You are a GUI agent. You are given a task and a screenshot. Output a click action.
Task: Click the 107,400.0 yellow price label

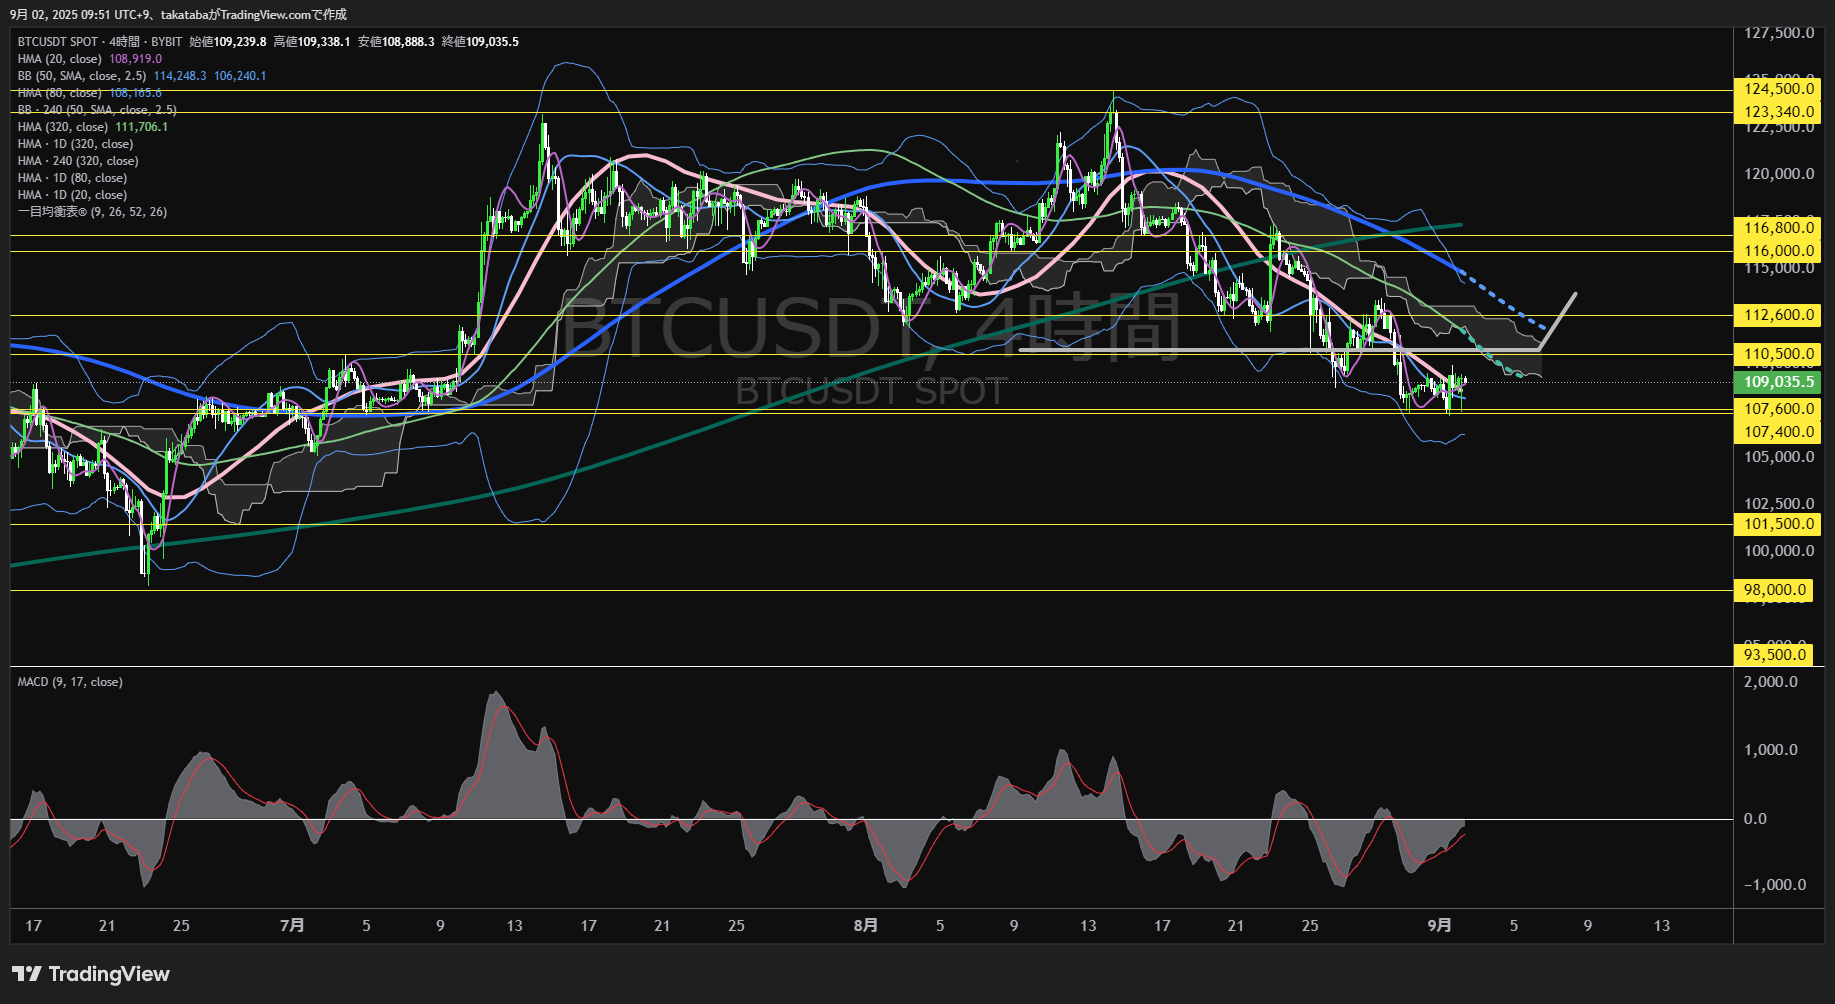pyautogui.click(x=1778, y=432)
